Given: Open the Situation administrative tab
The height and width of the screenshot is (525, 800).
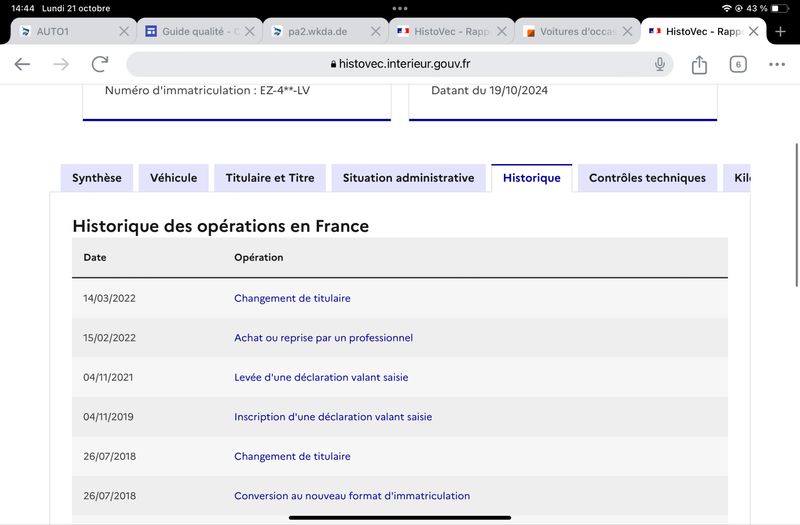Looking at the screenshot, I should click(x=408, y=178).
